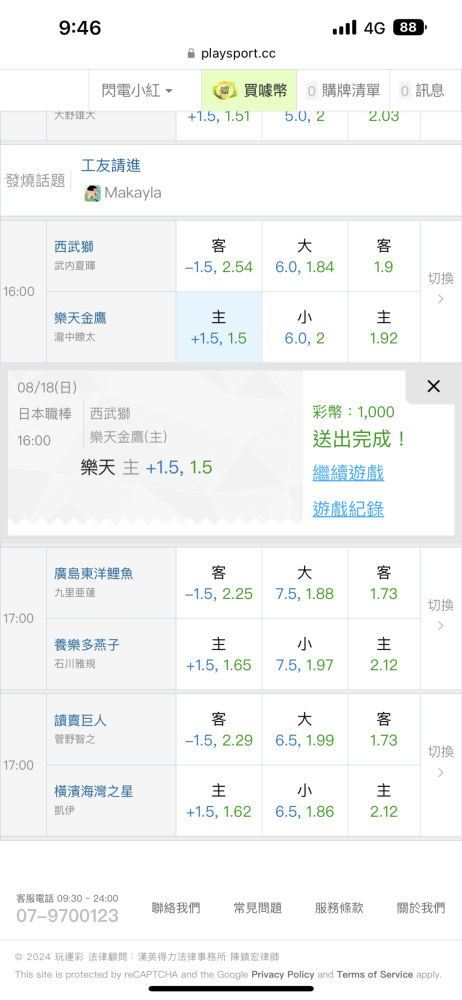Tap the lock icon beside playsport.cc
Viewport: 462px width, 1000px height.
point(191,54)
